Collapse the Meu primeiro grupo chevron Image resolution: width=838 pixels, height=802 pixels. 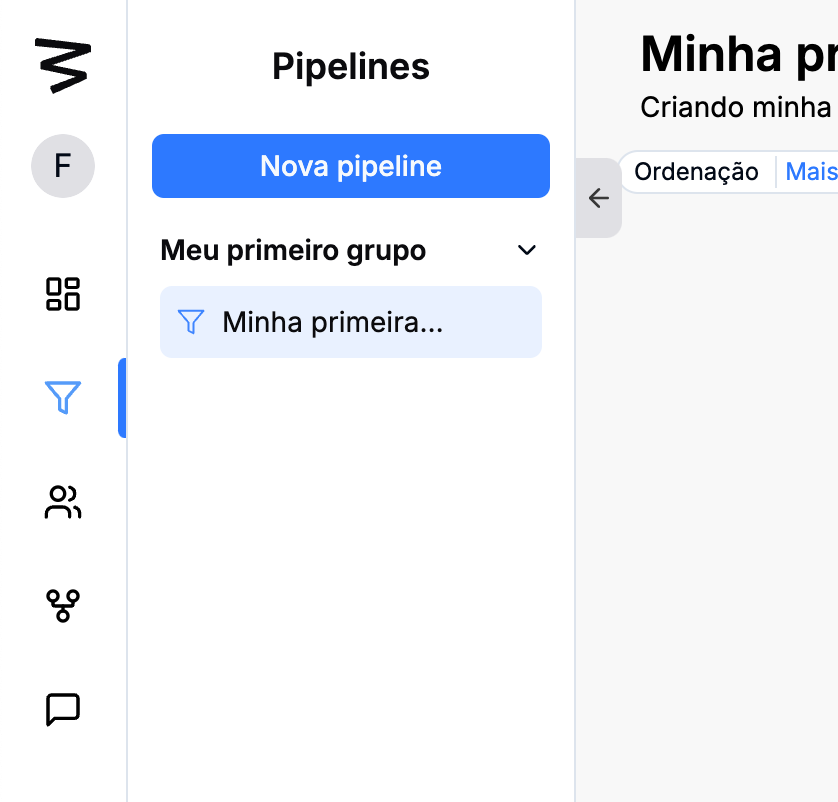pyautogui.click(x=527, y=250)
